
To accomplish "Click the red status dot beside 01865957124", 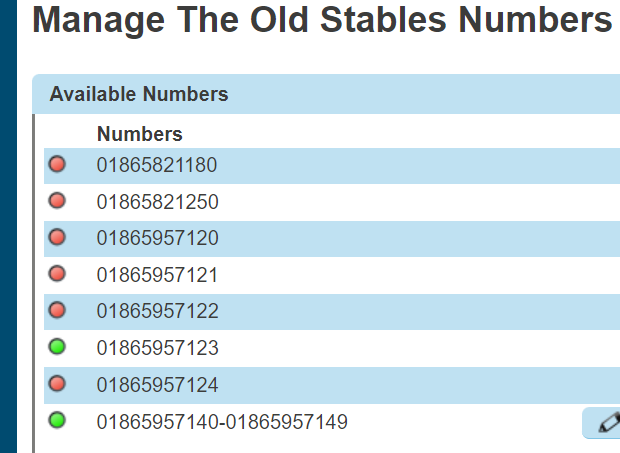I will pyautogui.click(x=57, y=384).
